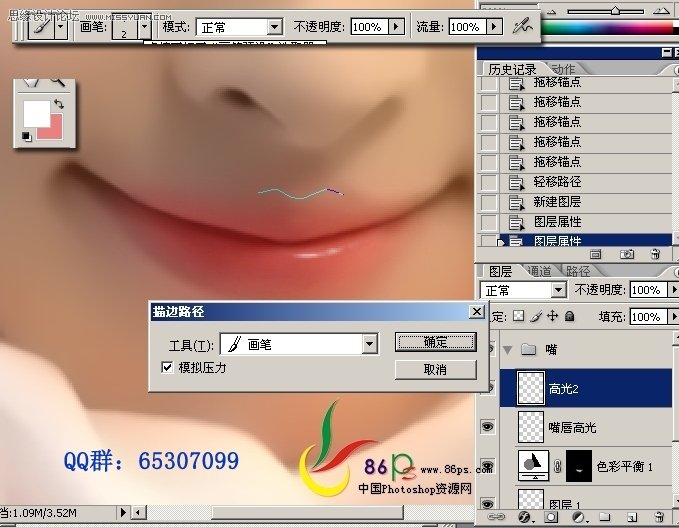Open layer blend mode 正常 dropdown
This screenshot has width=679, height=528.
coord(558,289)
